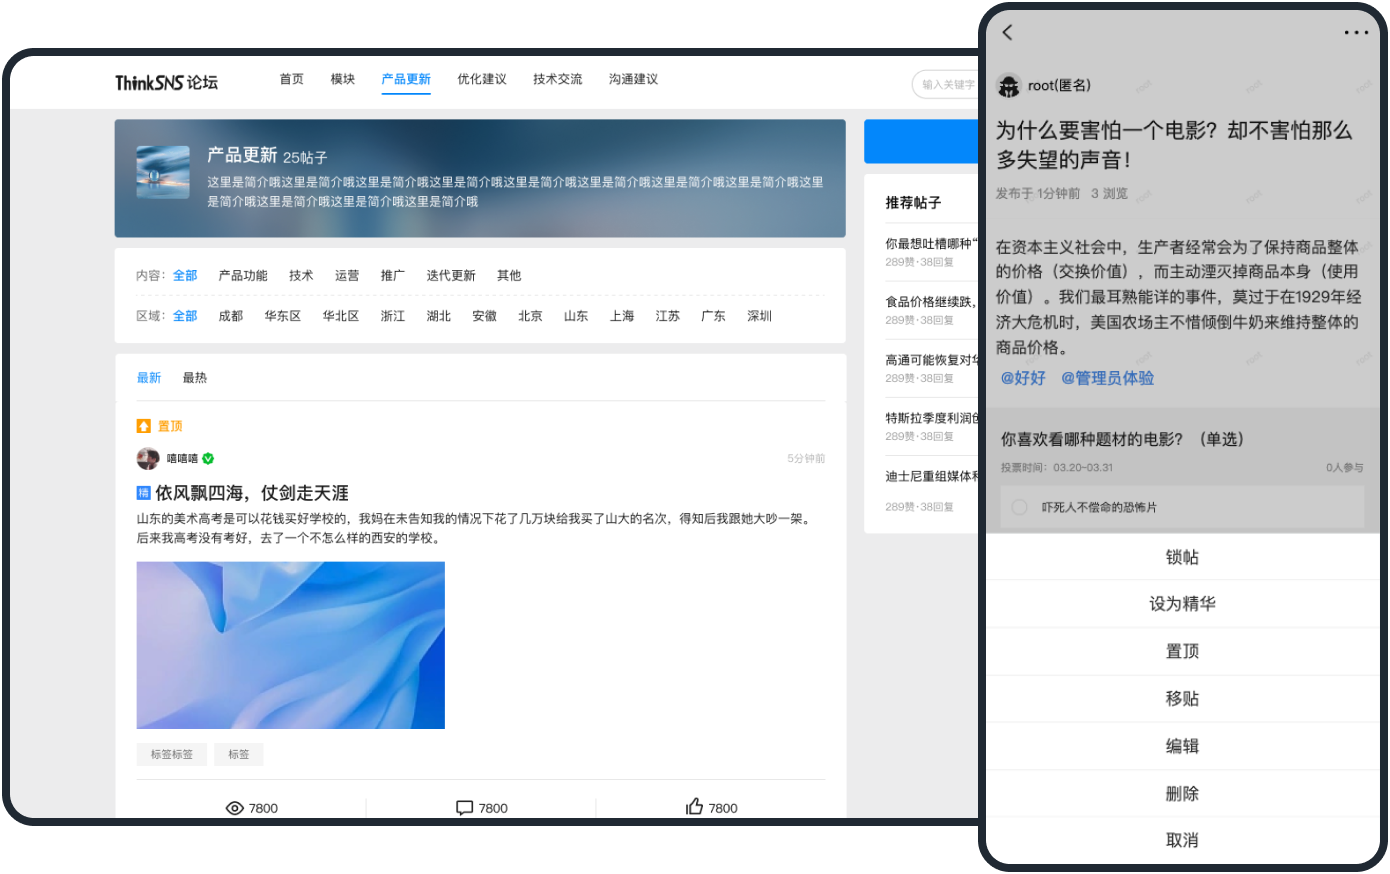The height and width of the screenshot is (874, 1390).
Task: Open the three-dot more menu in mobile view
Action: click(x=1356, y=33)
